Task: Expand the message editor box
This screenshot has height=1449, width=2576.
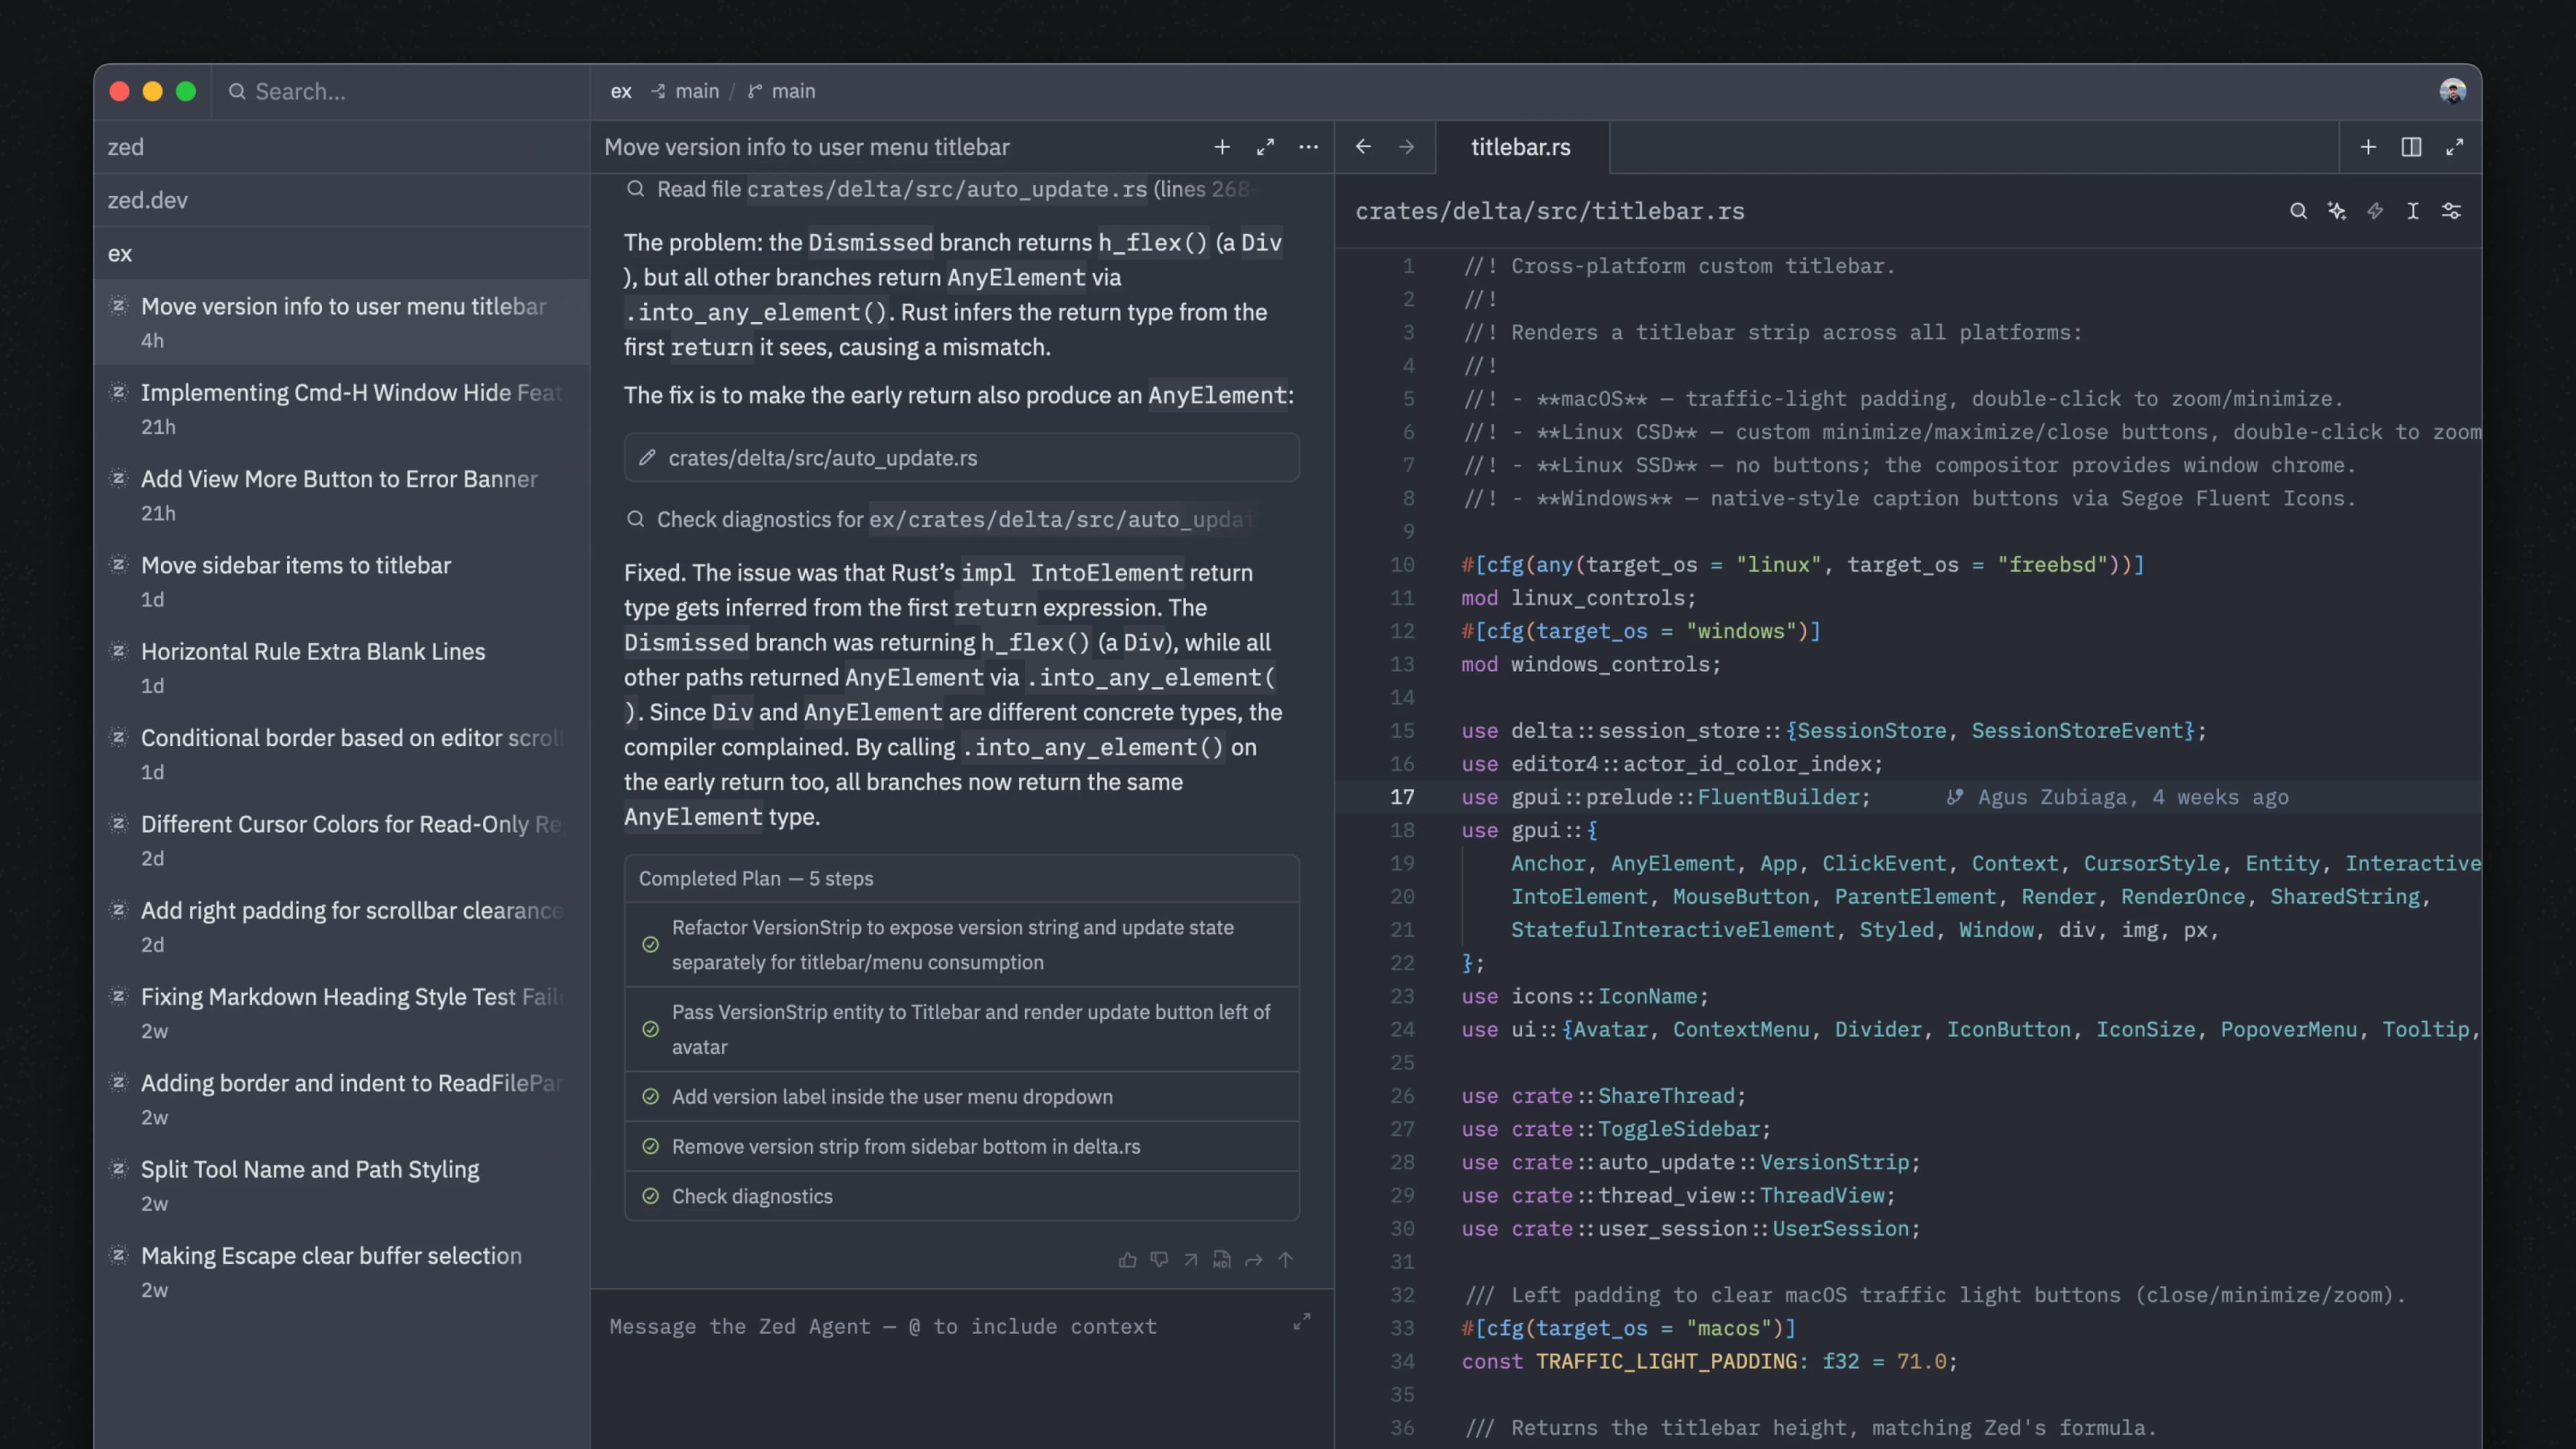Action: [x=1301, y=1322]
